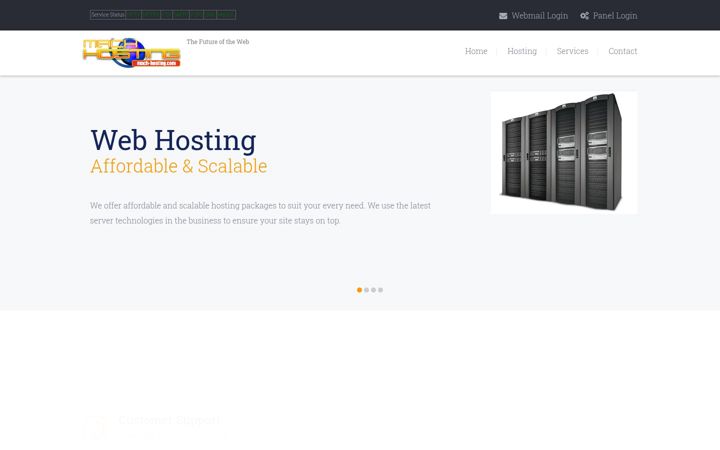Image resolution: width=720 pixels, height=450 pixels.
Task: Select the third slider dot
Action: tap(373, 290)
